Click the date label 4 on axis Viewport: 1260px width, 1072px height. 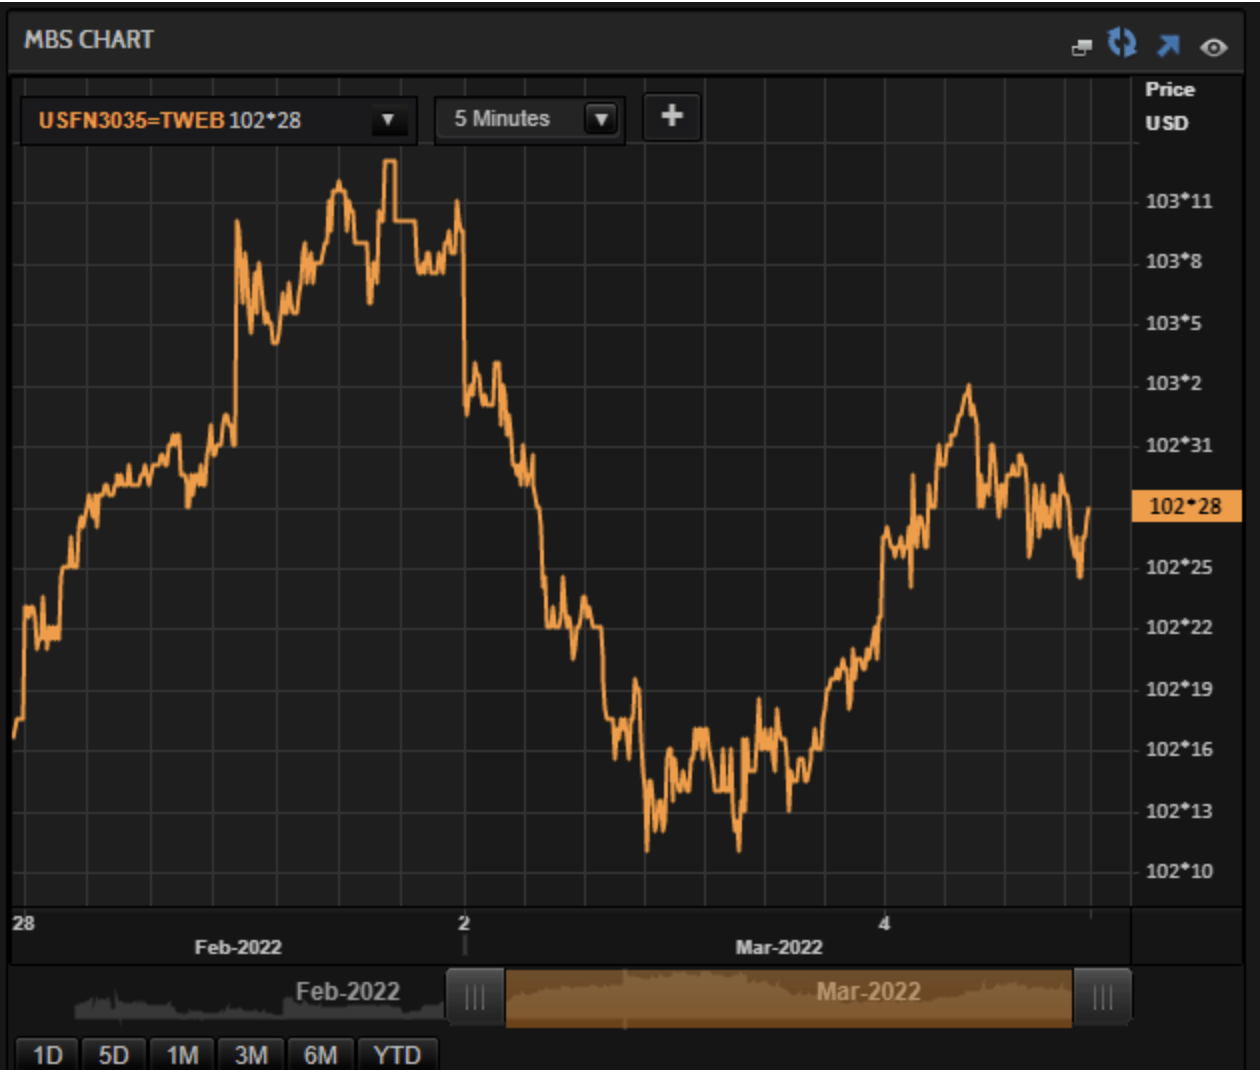884,923
